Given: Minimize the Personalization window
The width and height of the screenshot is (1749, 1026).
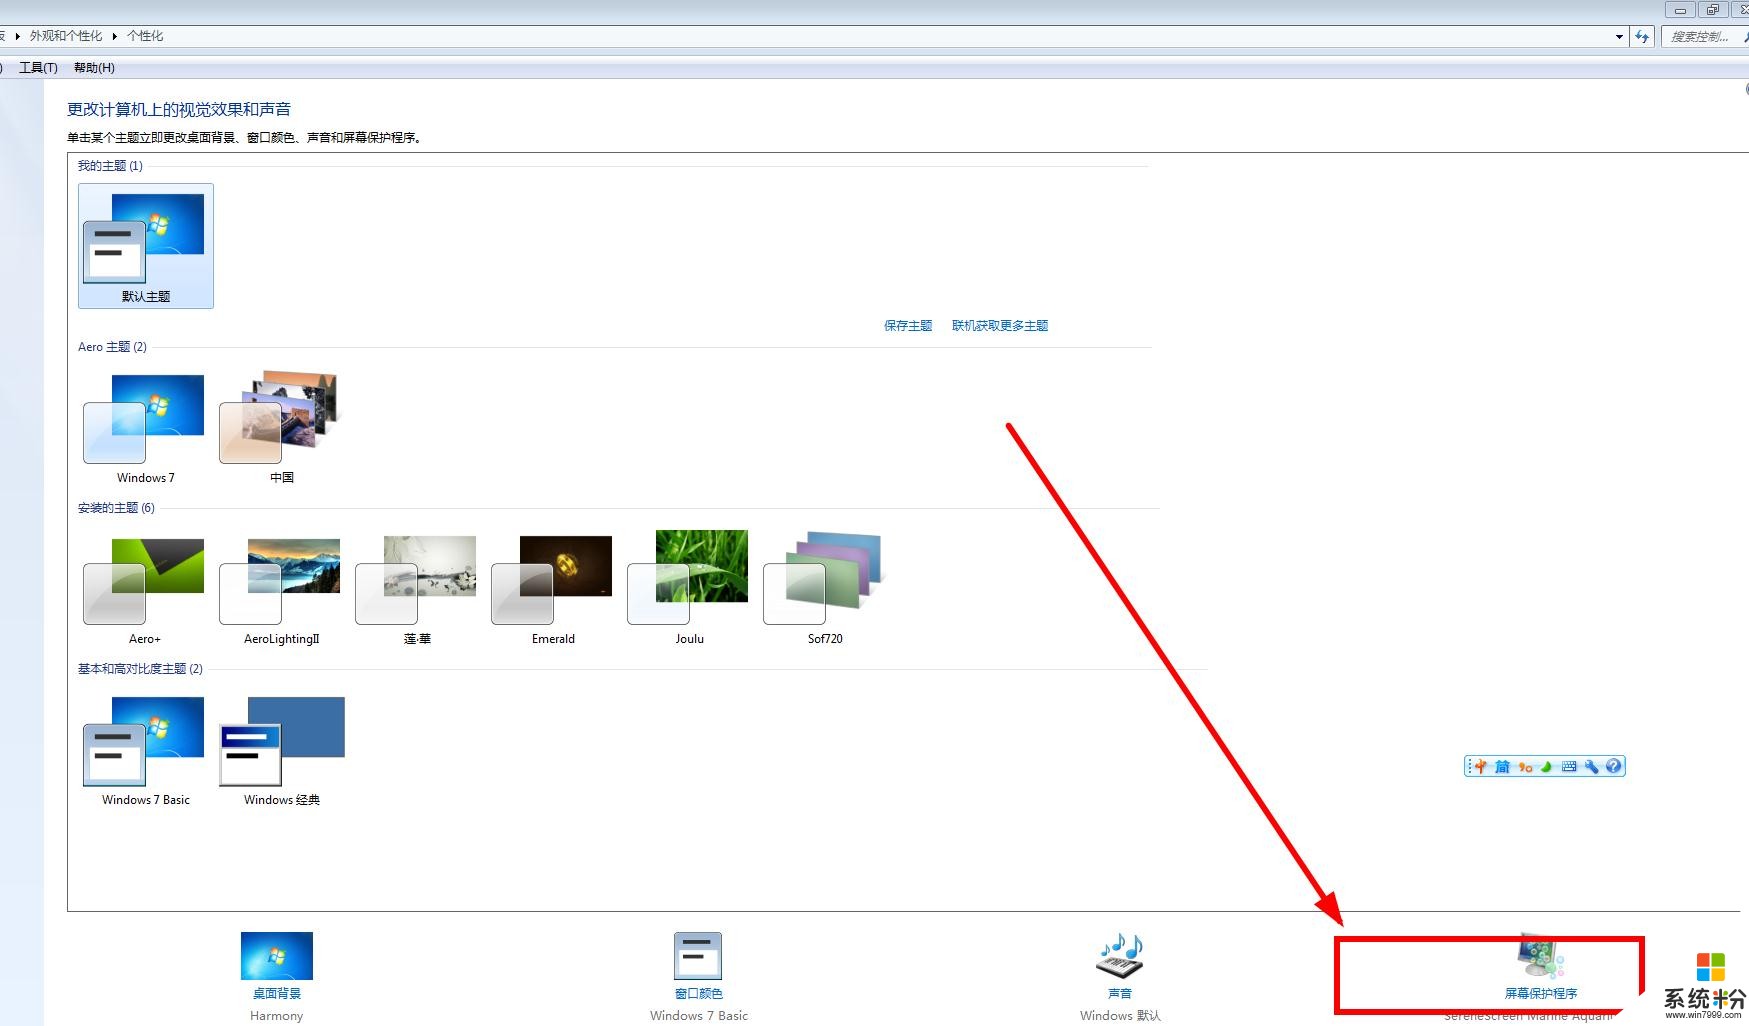Looking at the screenshot, I should 1680,10.
